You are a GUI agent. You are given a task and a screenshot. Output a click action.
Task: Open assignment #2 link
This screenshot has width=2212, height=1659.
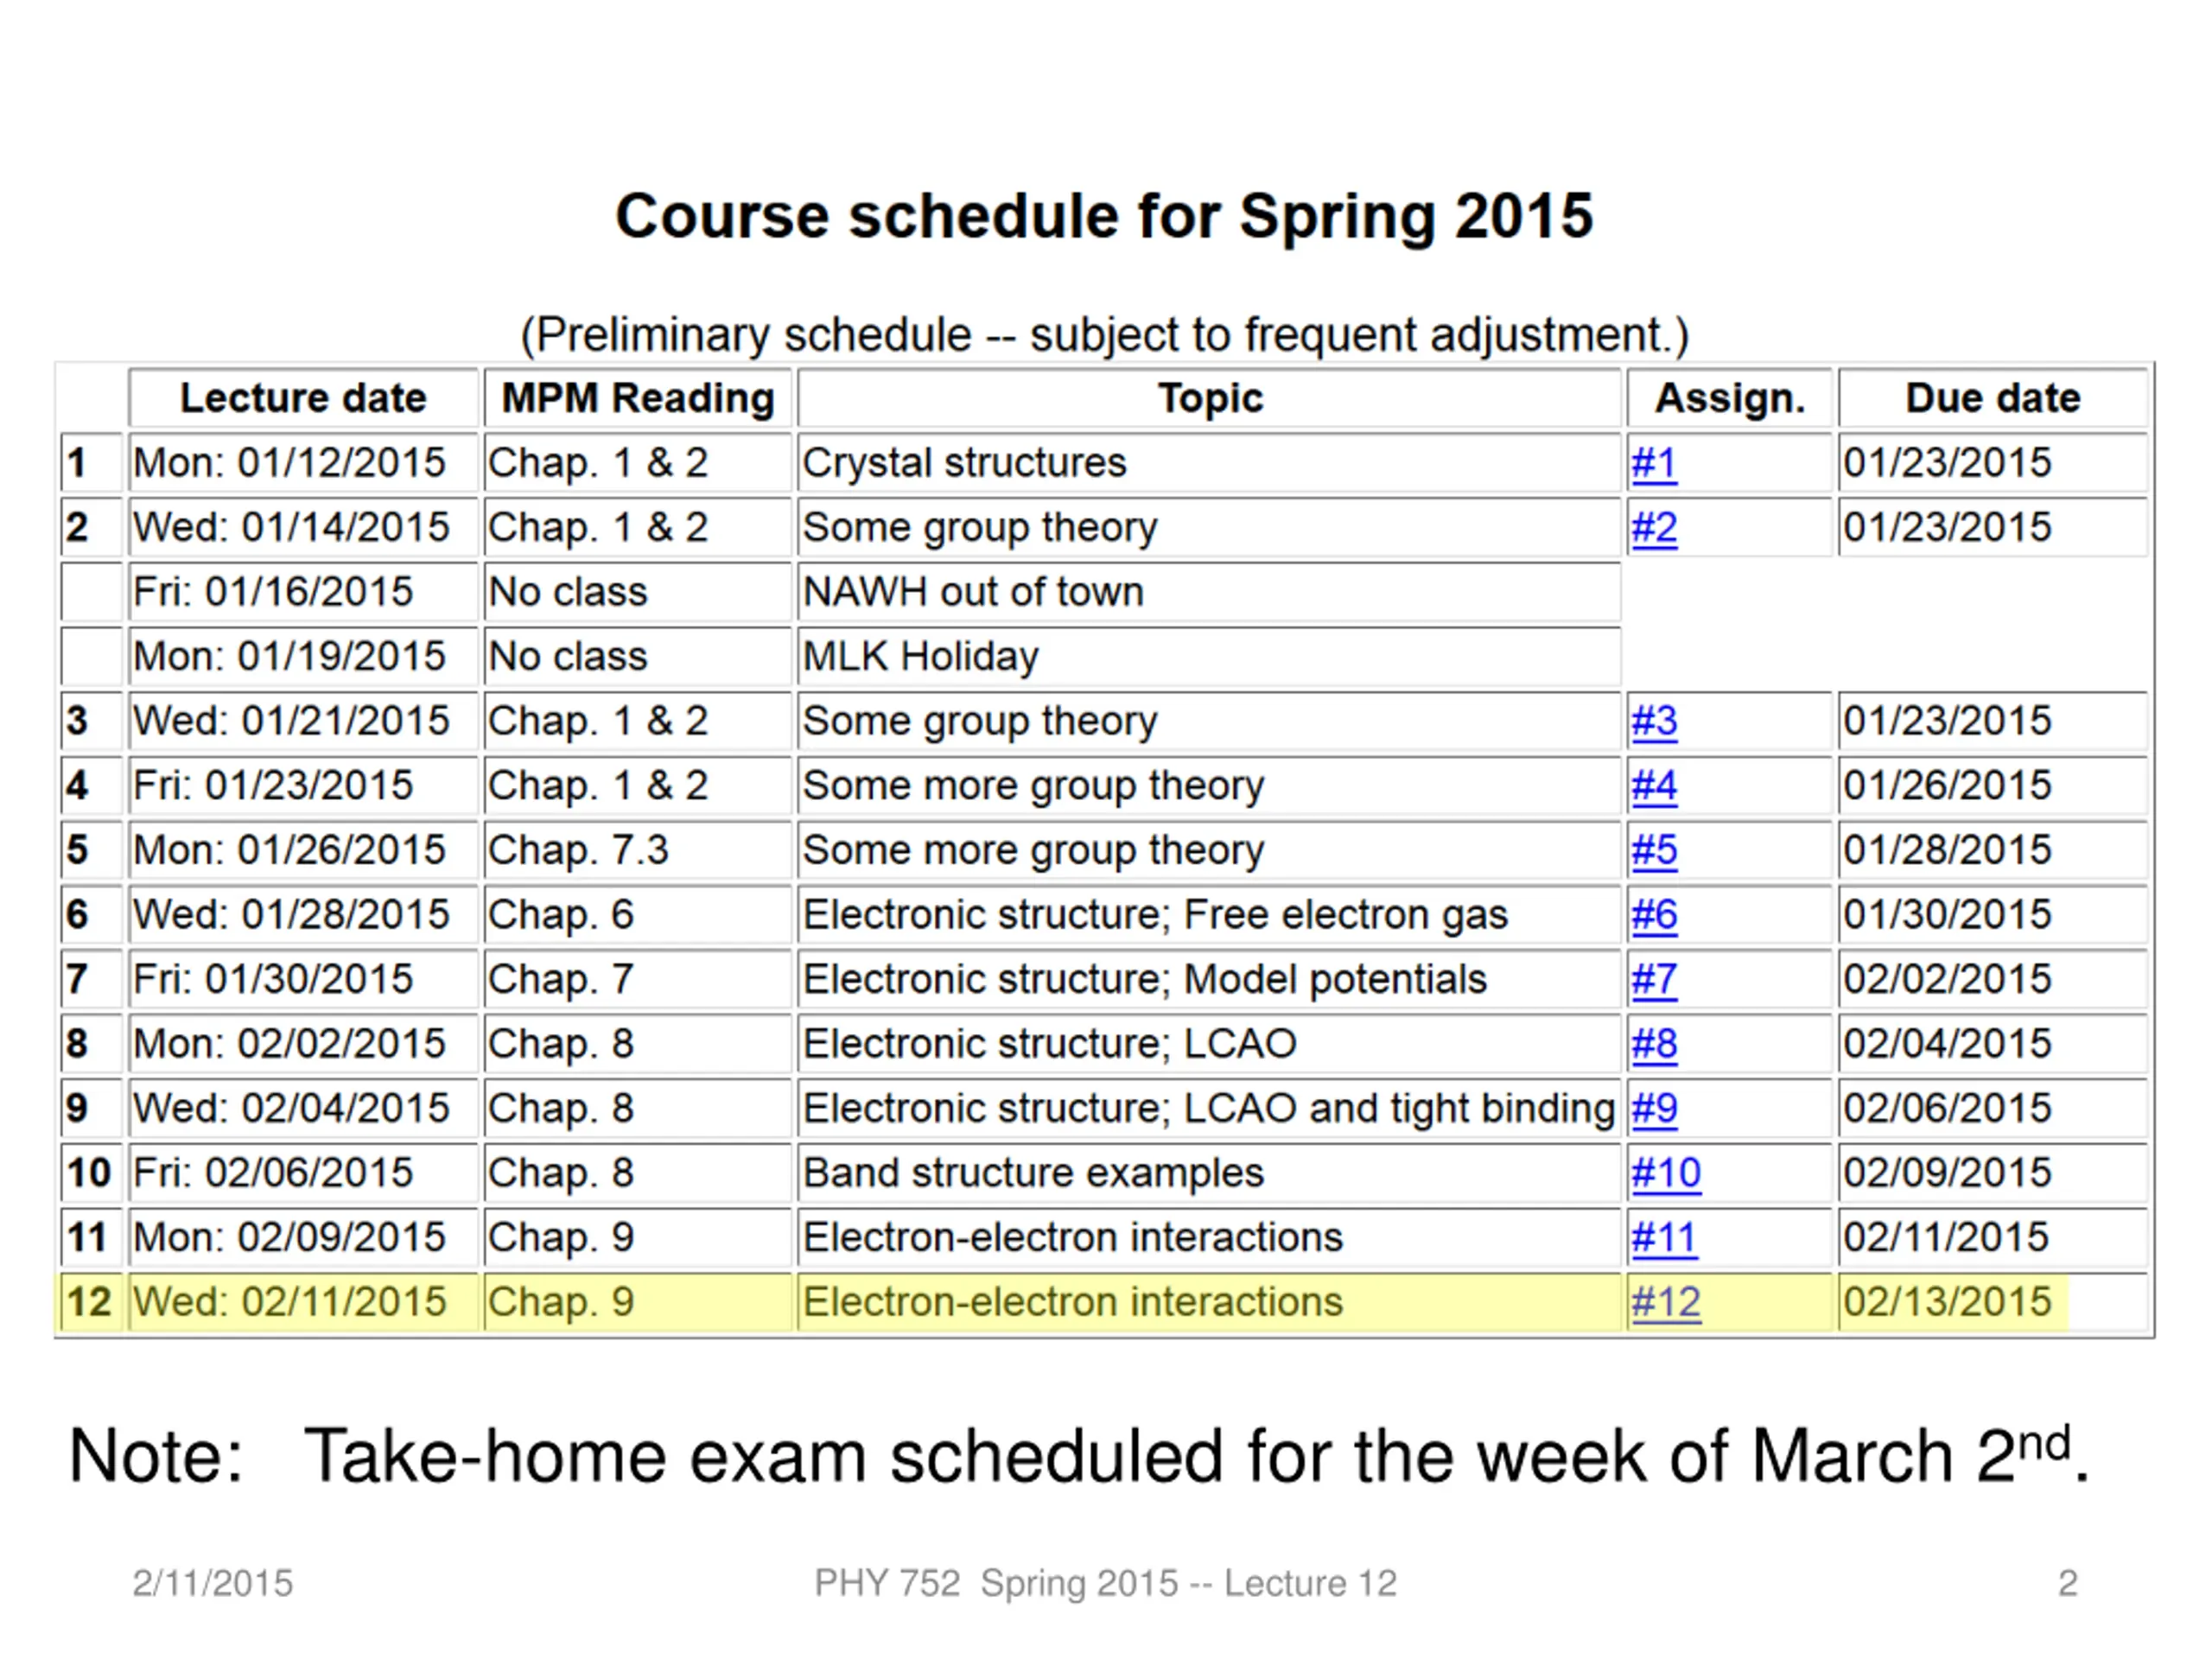click(x=1654, y=527)
